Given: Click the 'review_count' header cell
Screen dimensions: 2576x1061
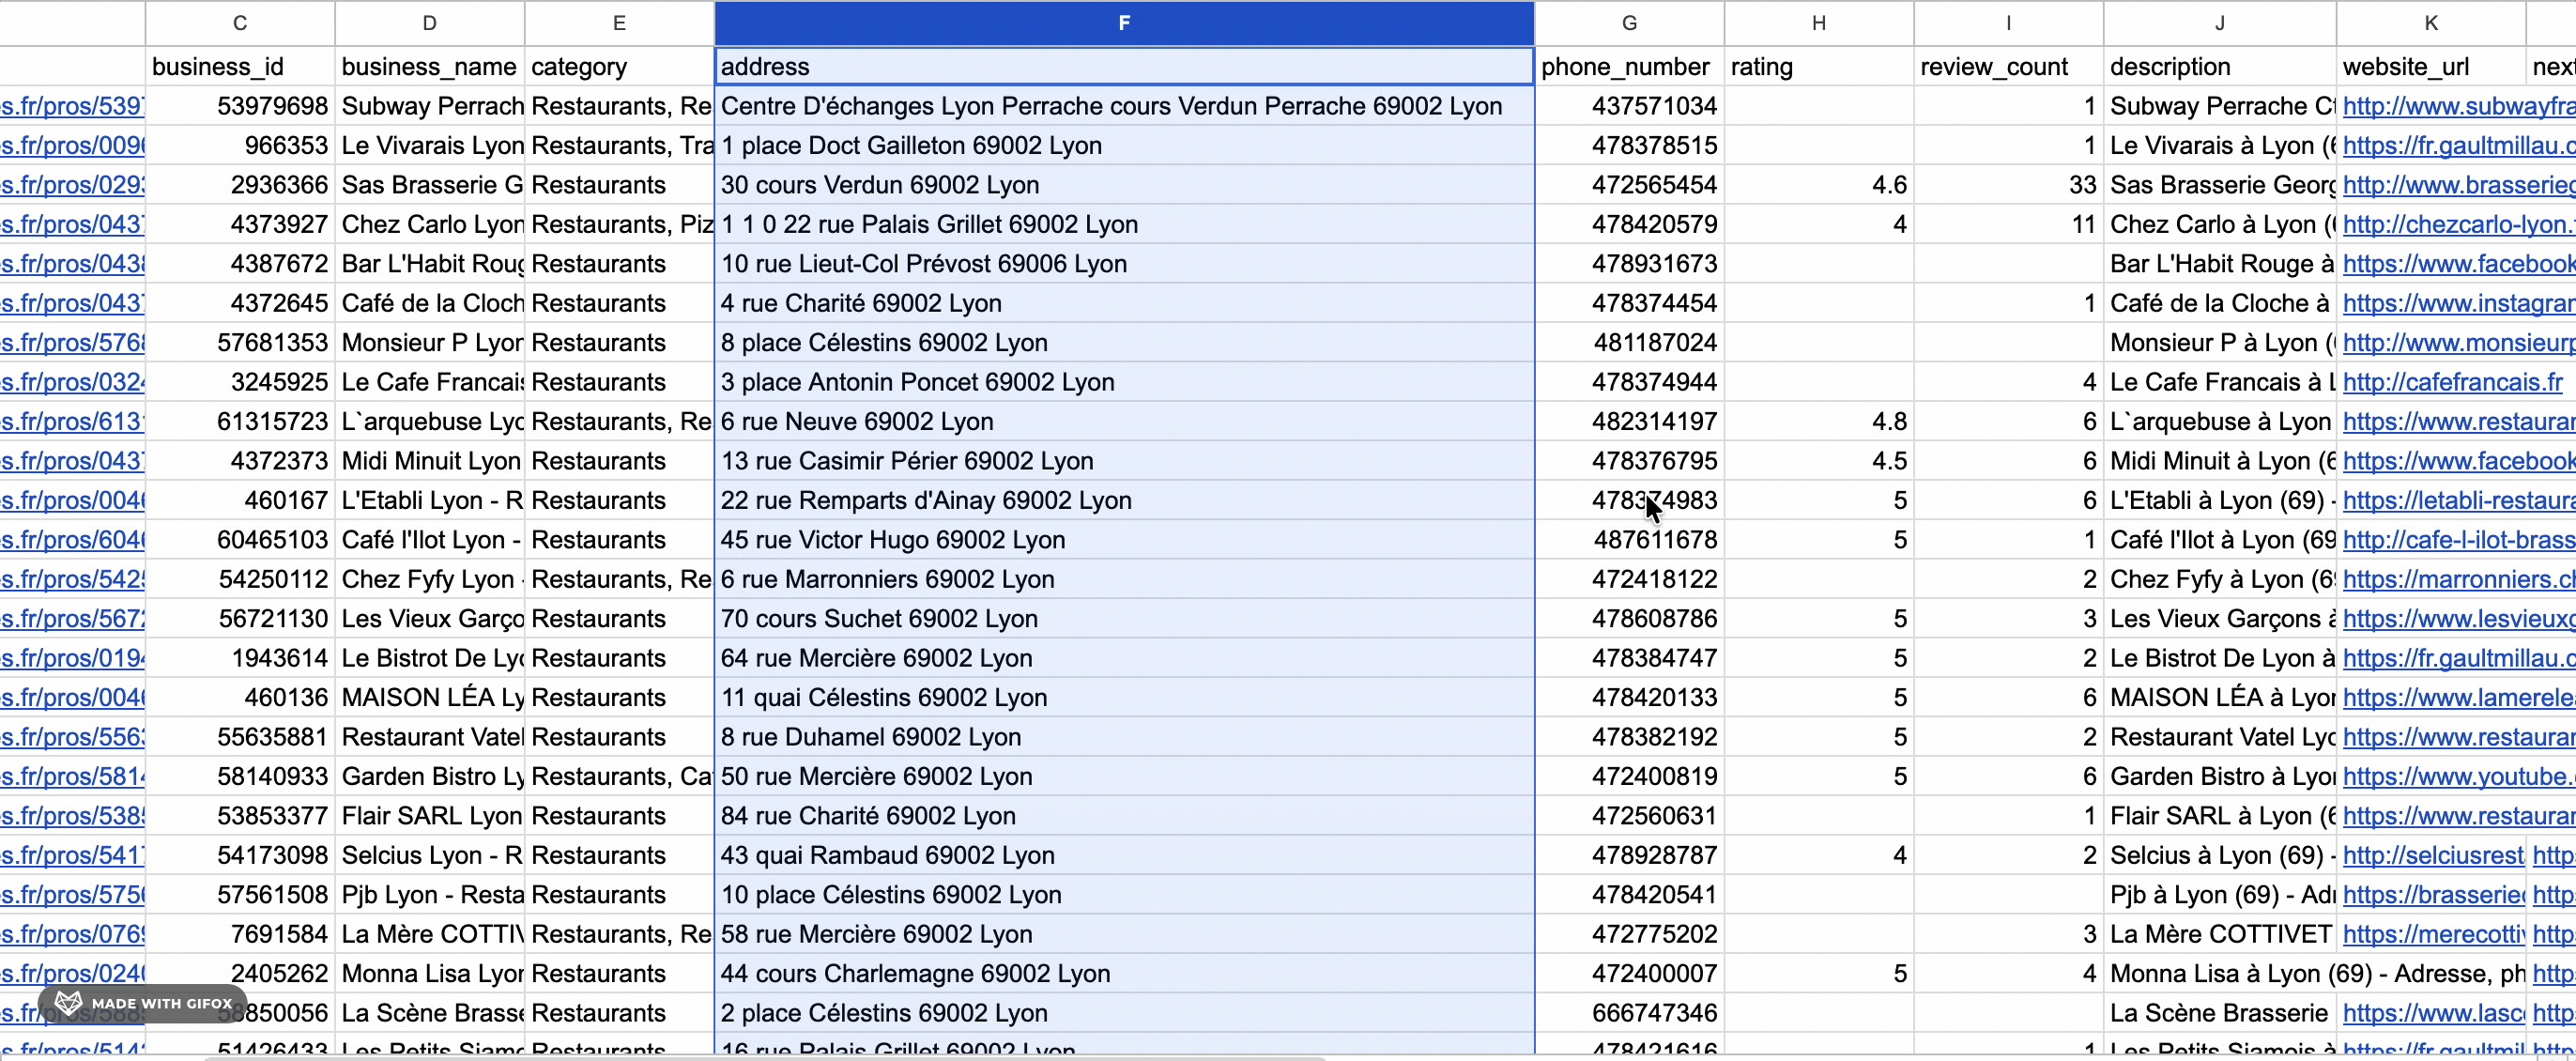Looking at the screenshot, I should [2008, 66].
